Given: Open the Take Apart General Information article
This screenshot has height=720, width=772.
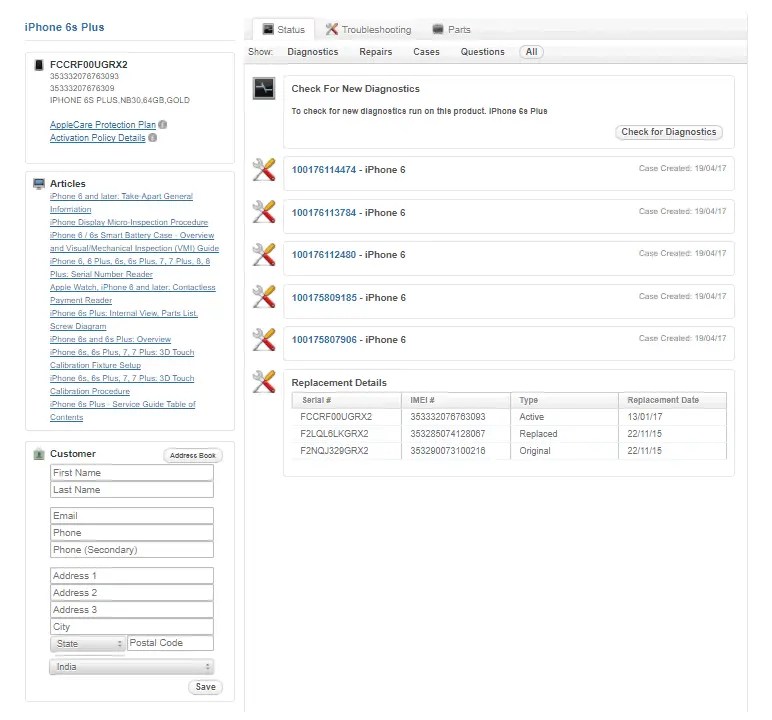Looking at the screenshot, I should point(121,202).
